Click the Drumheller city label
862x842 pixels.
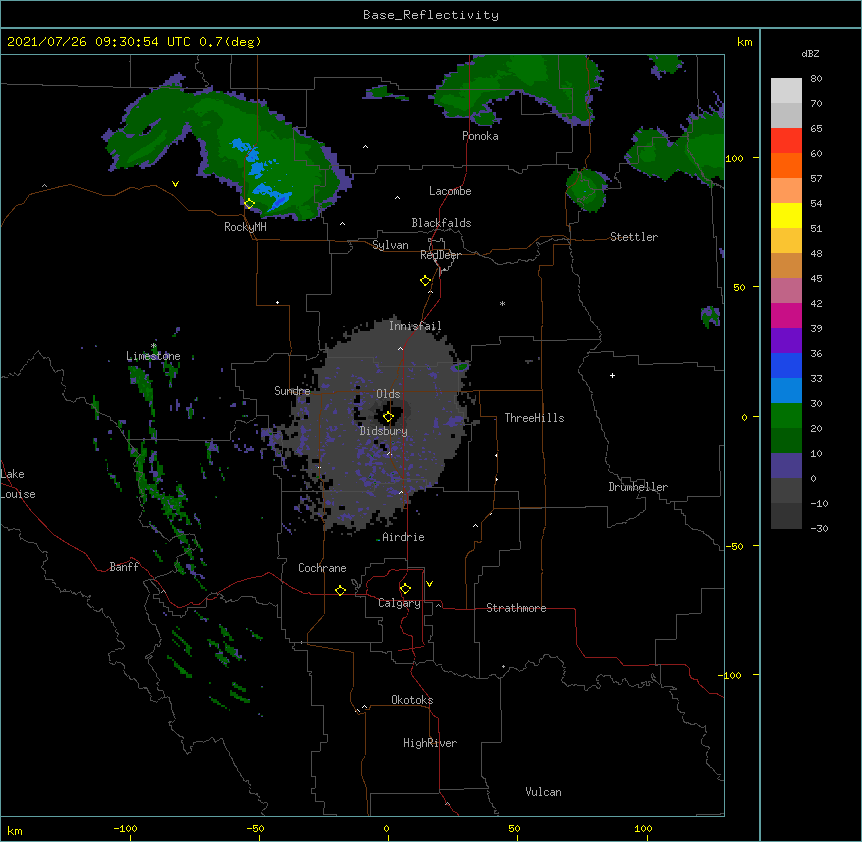click(638, 487)
